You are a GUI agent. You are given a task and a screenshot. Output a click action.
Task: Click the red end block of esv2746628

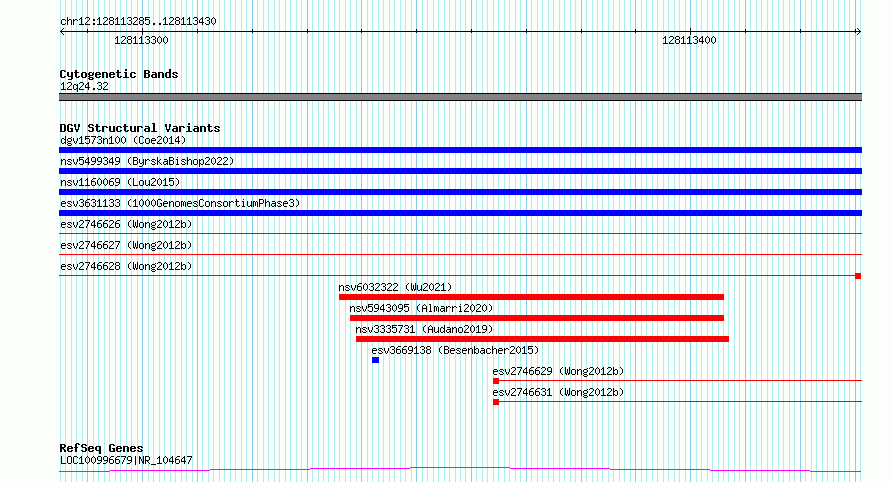tap(858, 276)
